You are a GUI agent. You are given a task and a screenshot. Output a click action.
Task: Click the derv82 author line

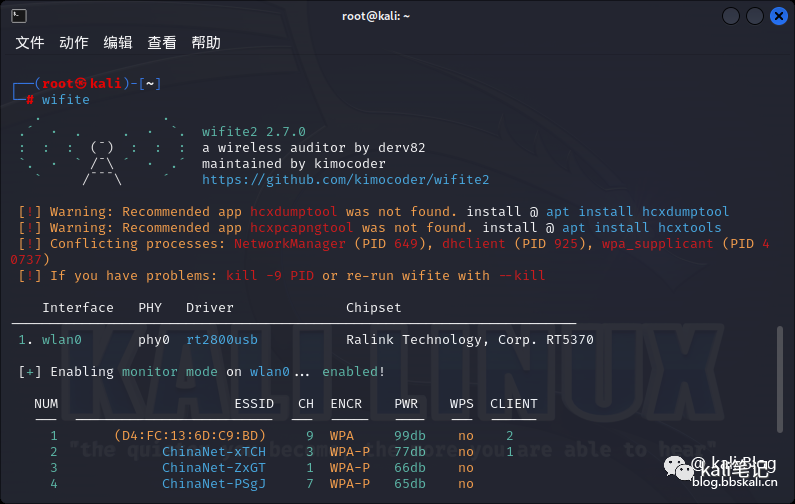click(x=313, y=148)
